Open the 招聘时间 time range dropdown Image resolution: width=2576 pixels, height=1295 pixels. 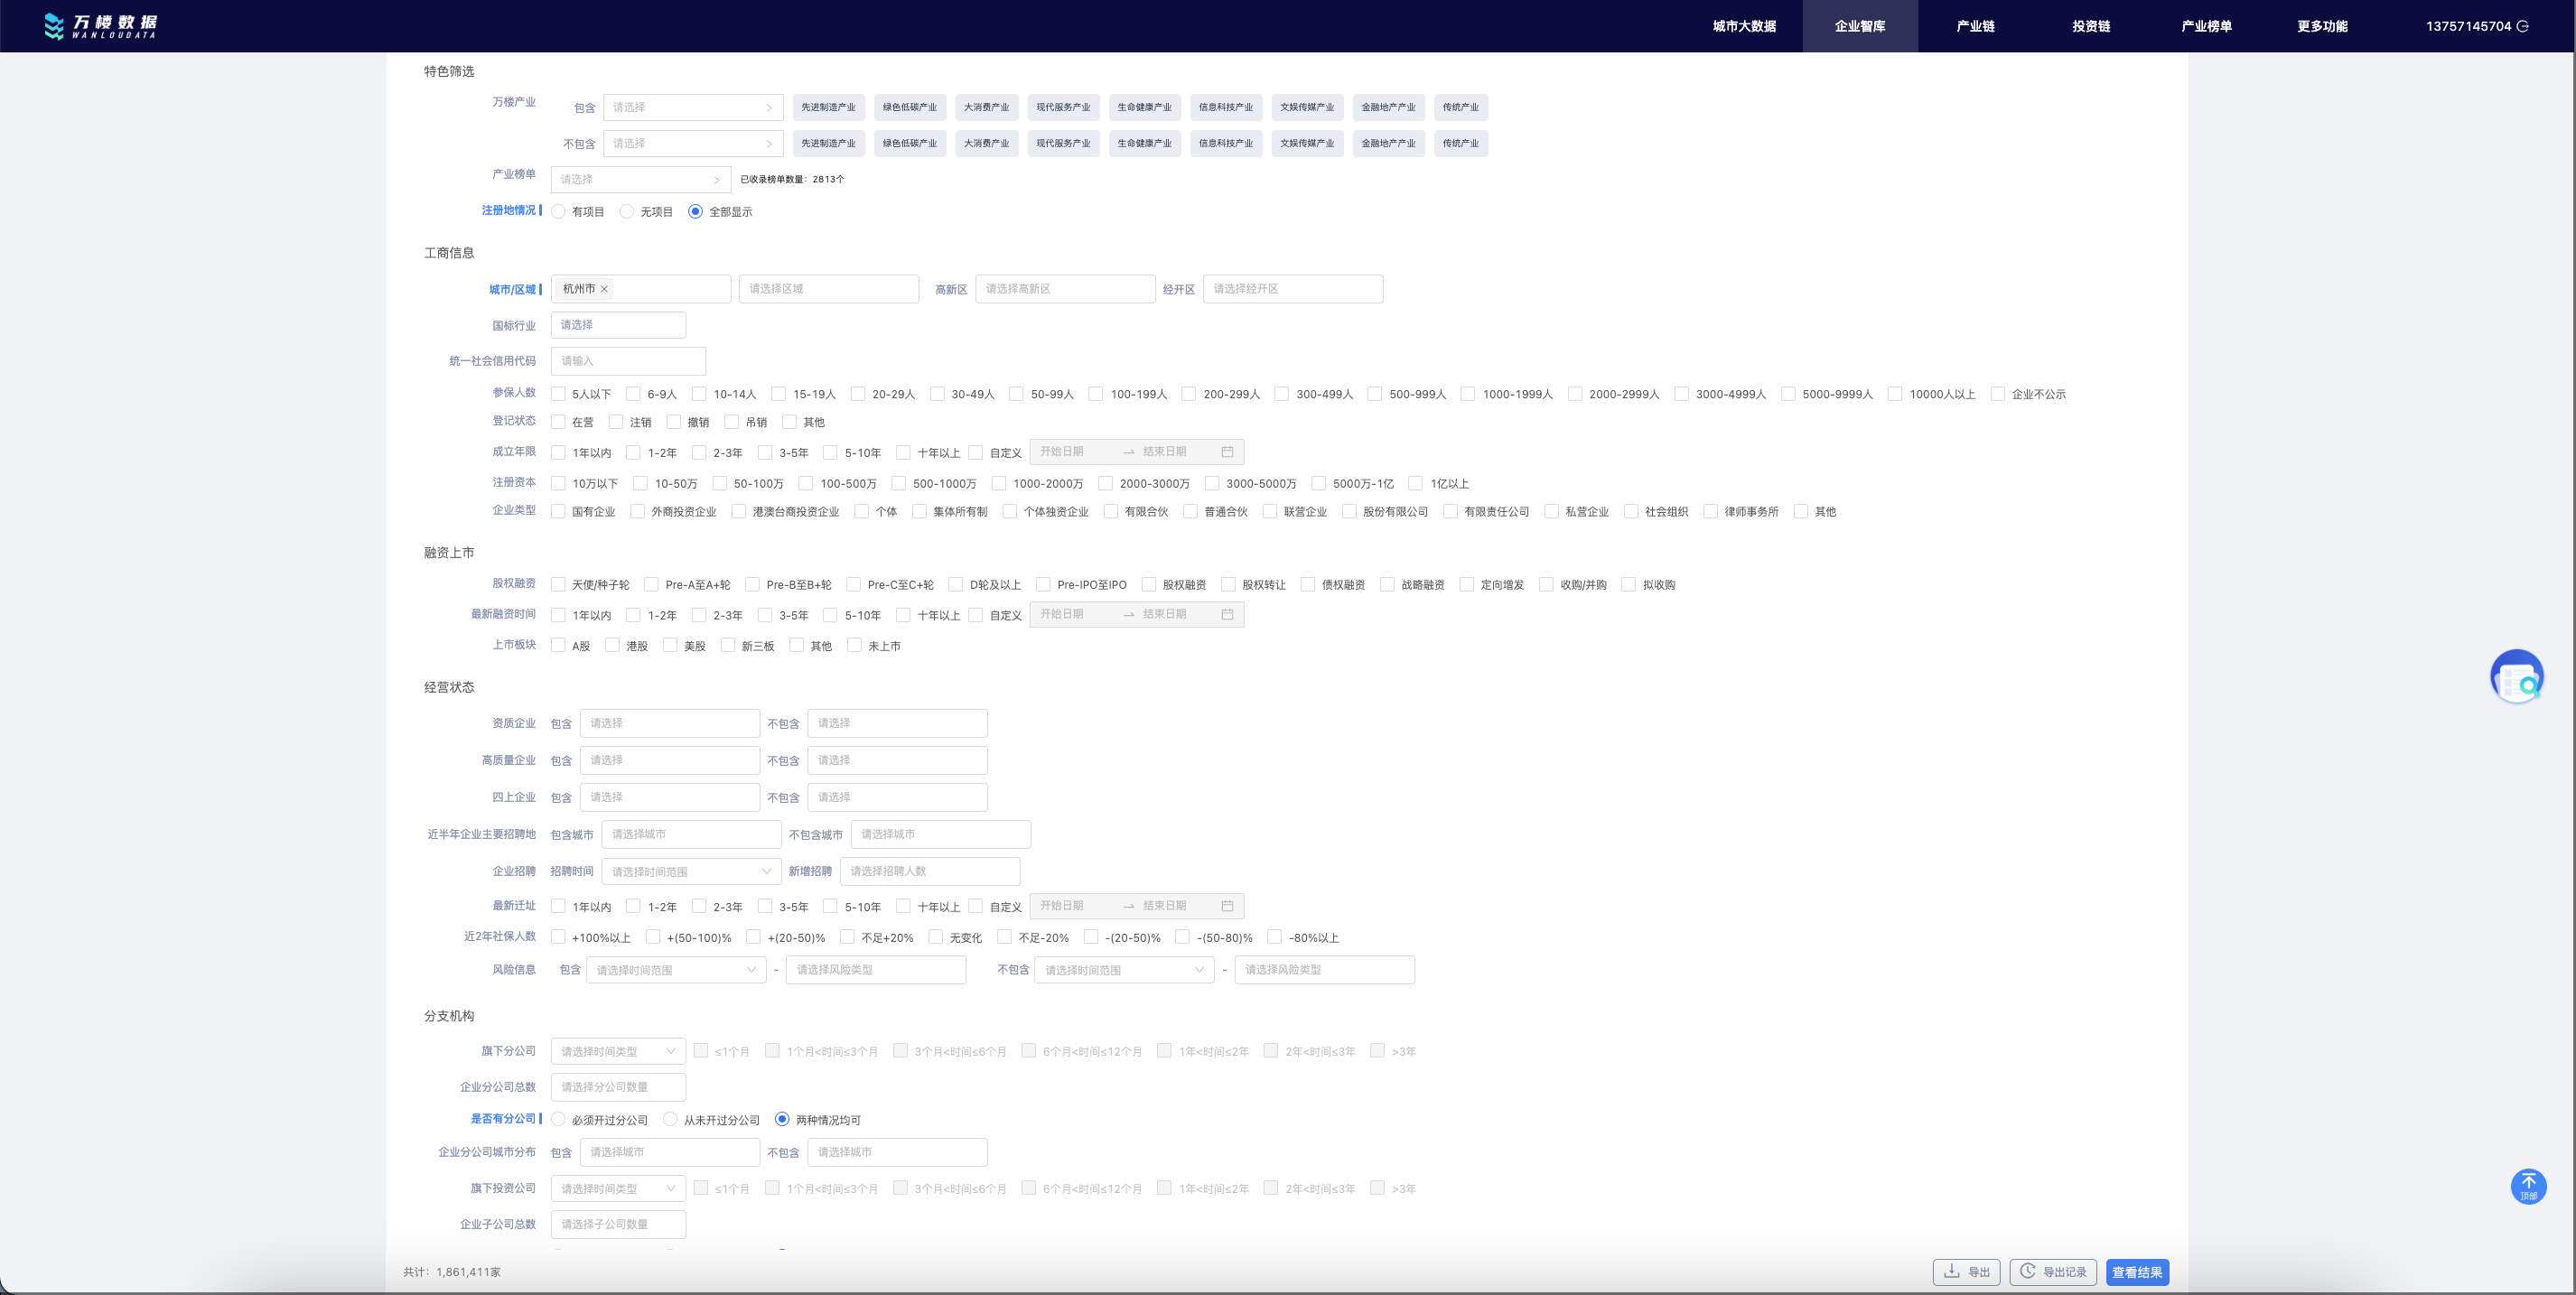[x=690, y=871]
